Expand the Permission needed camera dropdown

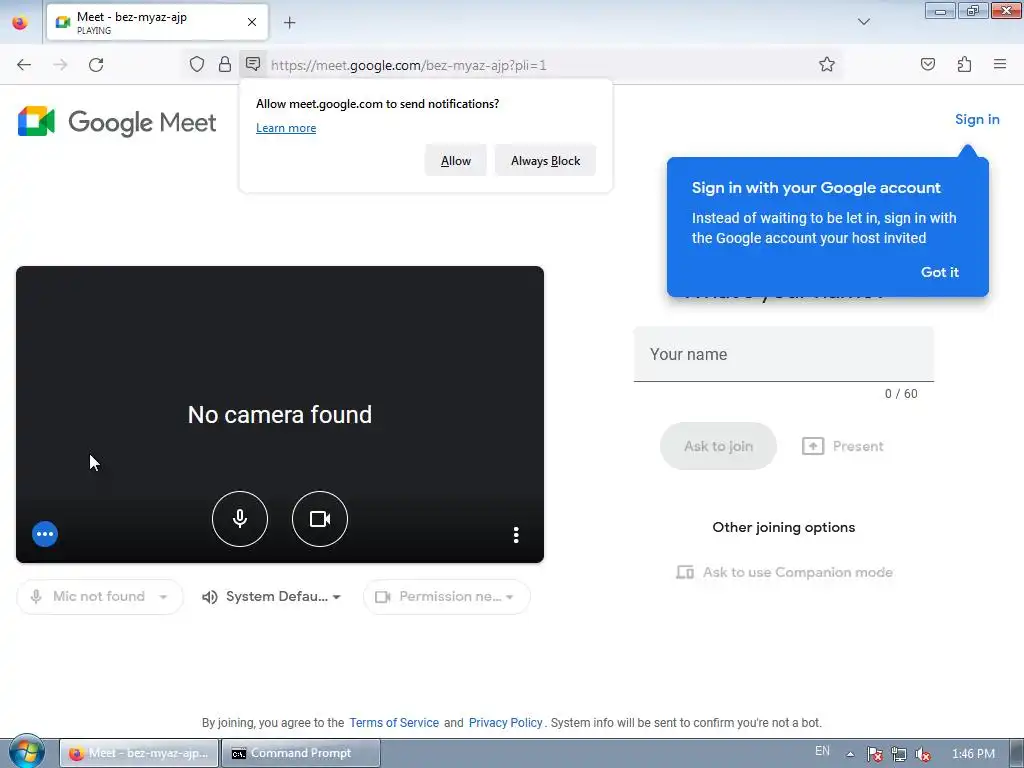[x=447, y=596]
